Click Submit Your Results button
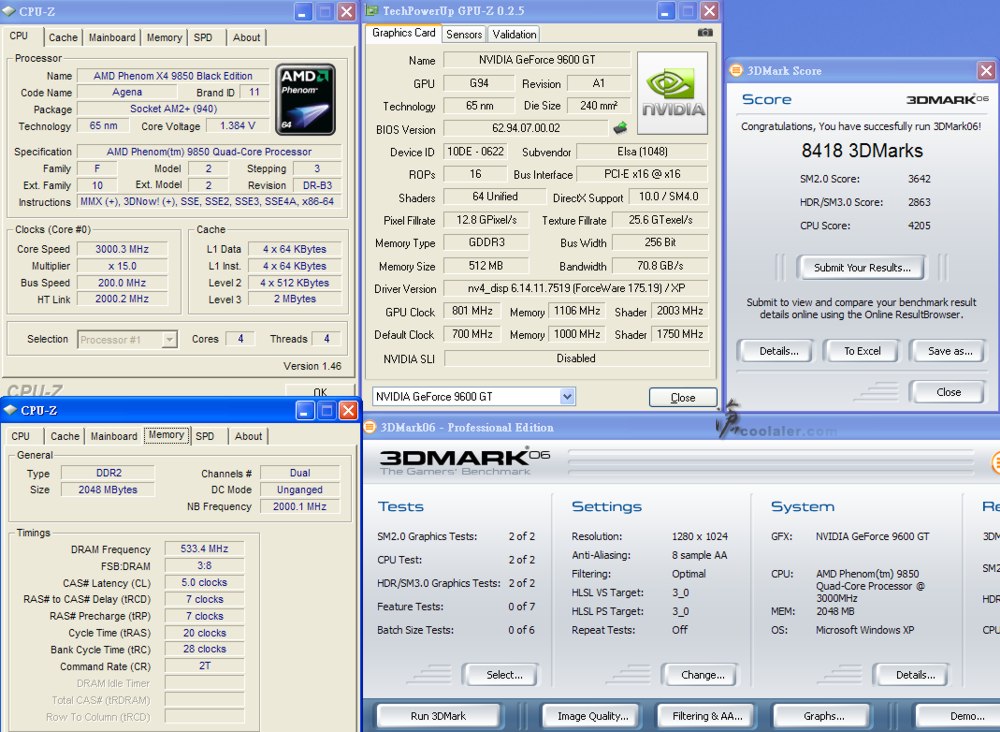The height and width of the screenshot is (732, 1000). (x=862, y=268)
